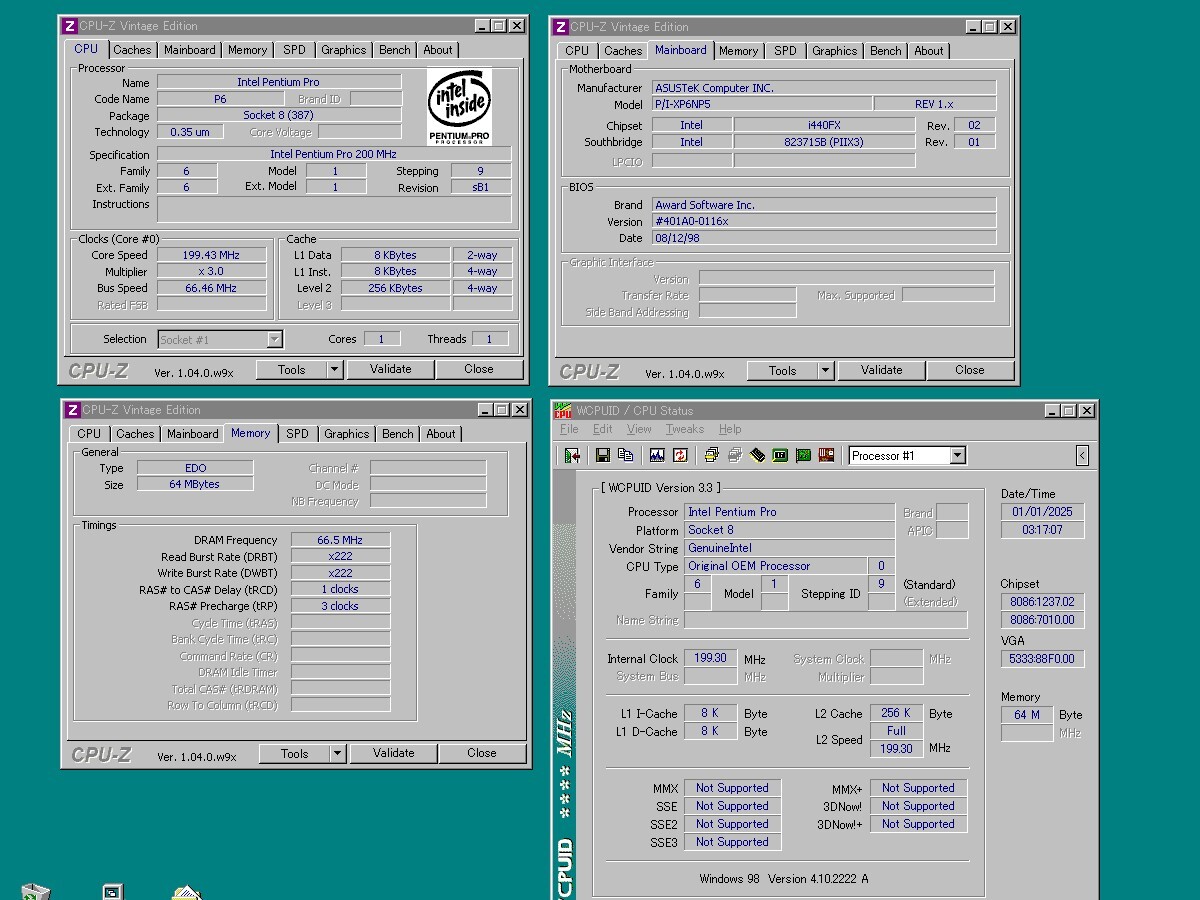Open the blue graph monitor icon in WCPUID
The height and width of the screenshot is (900, 1200).
pos(657,456)
